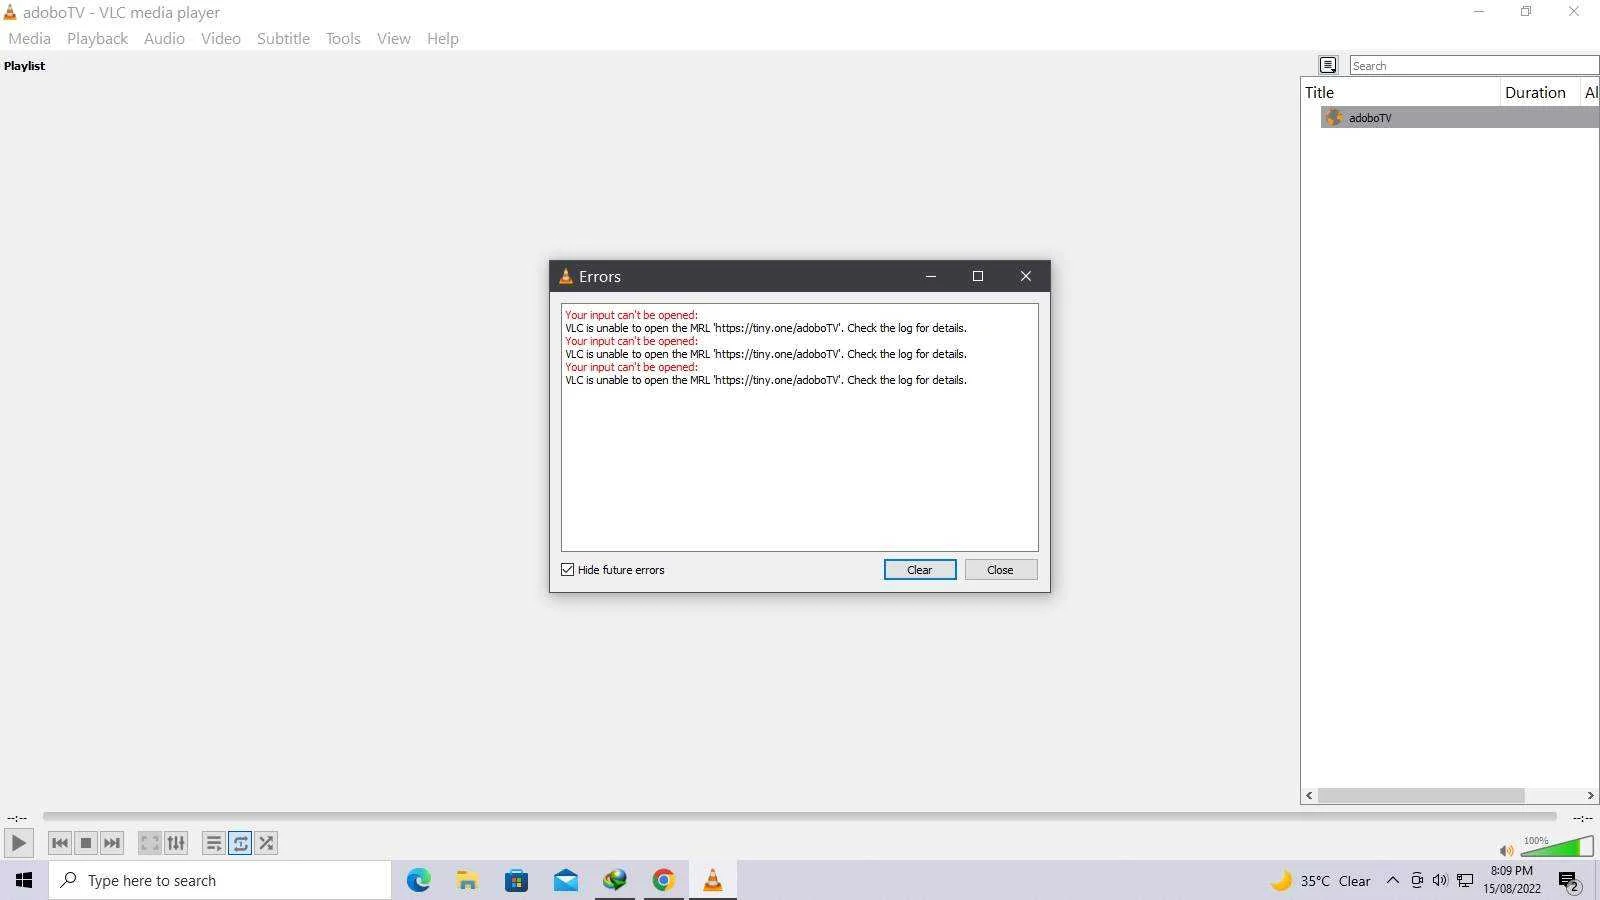Toggle random shuffle playback
This screenshot has height=900, width=1600.
[x=266, y=843]
